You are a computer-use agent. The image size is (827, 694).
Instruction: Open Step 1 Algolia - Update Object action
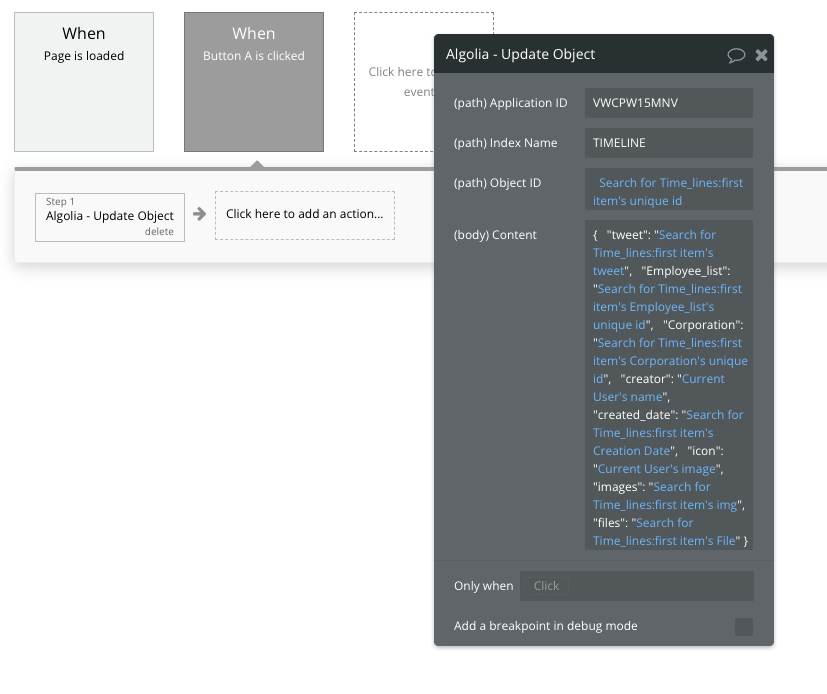pyautogui.click(x=109, y=215)
